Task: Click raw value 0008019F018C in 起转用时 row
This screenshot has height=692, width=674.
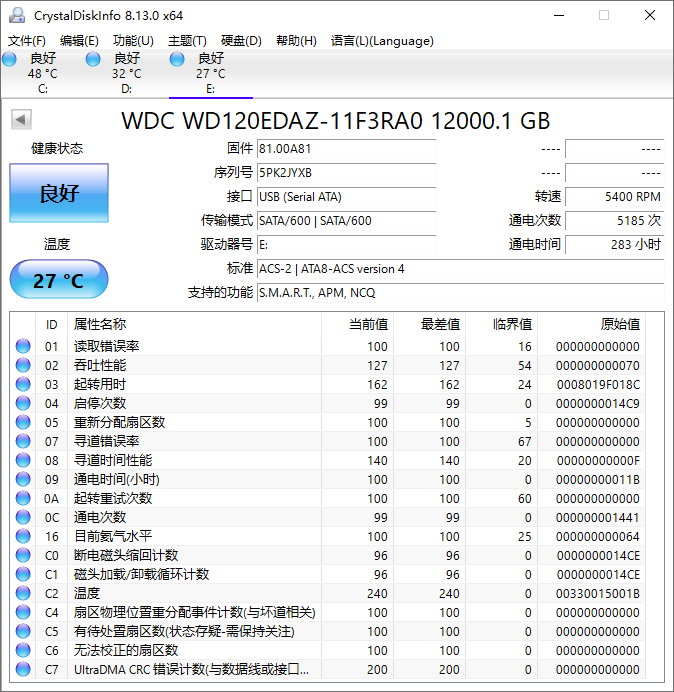Action: click(x=598, y=384)
